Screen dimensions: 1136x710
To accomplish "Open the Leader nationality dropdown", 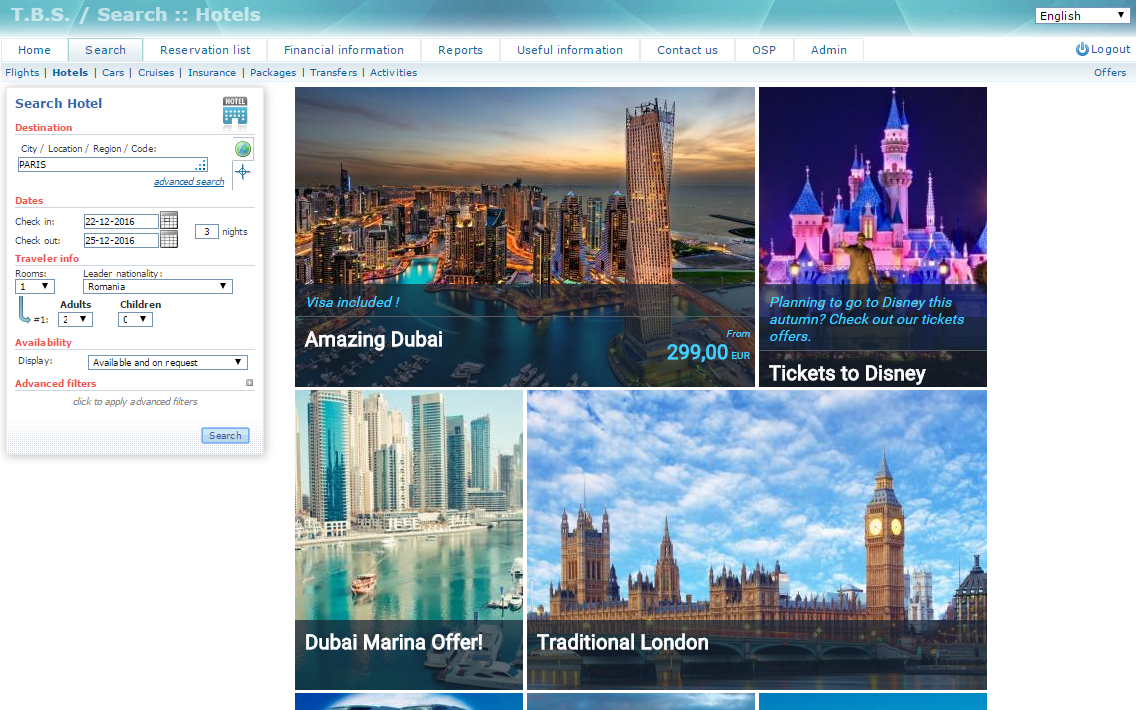I will 157,286.
